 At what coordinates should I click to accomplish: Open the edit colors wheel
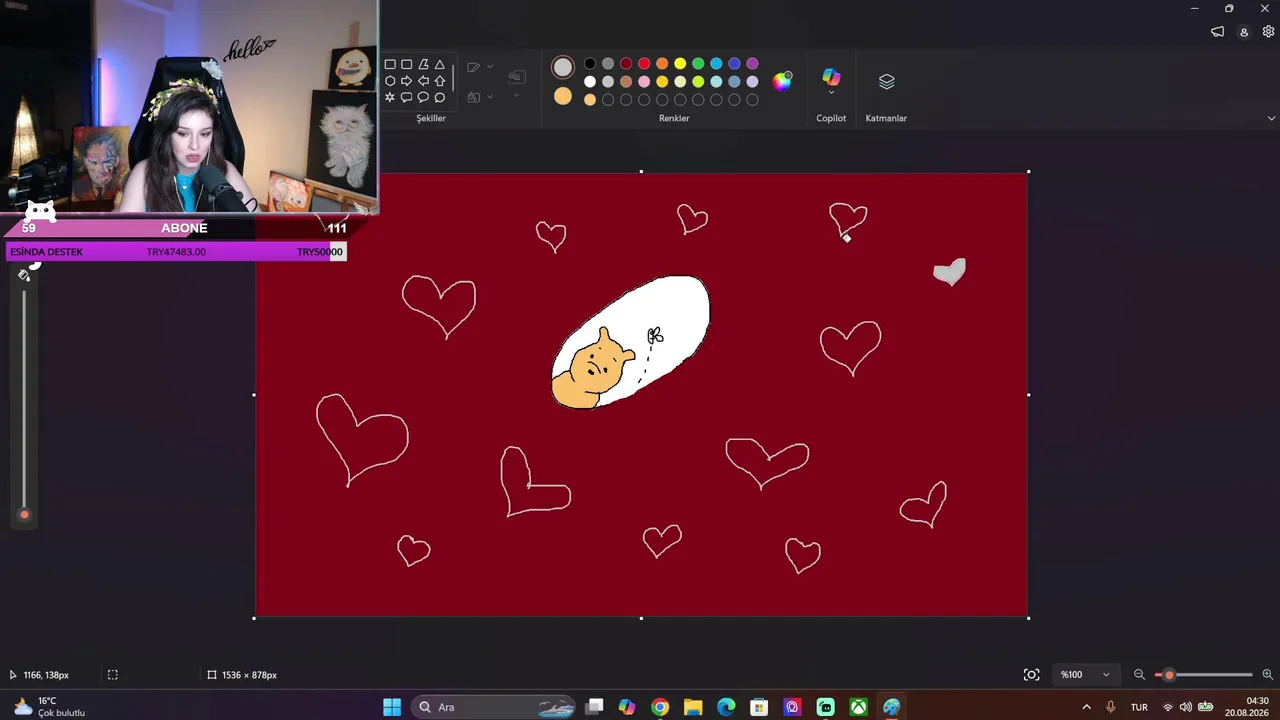click(x=782, y=81)
